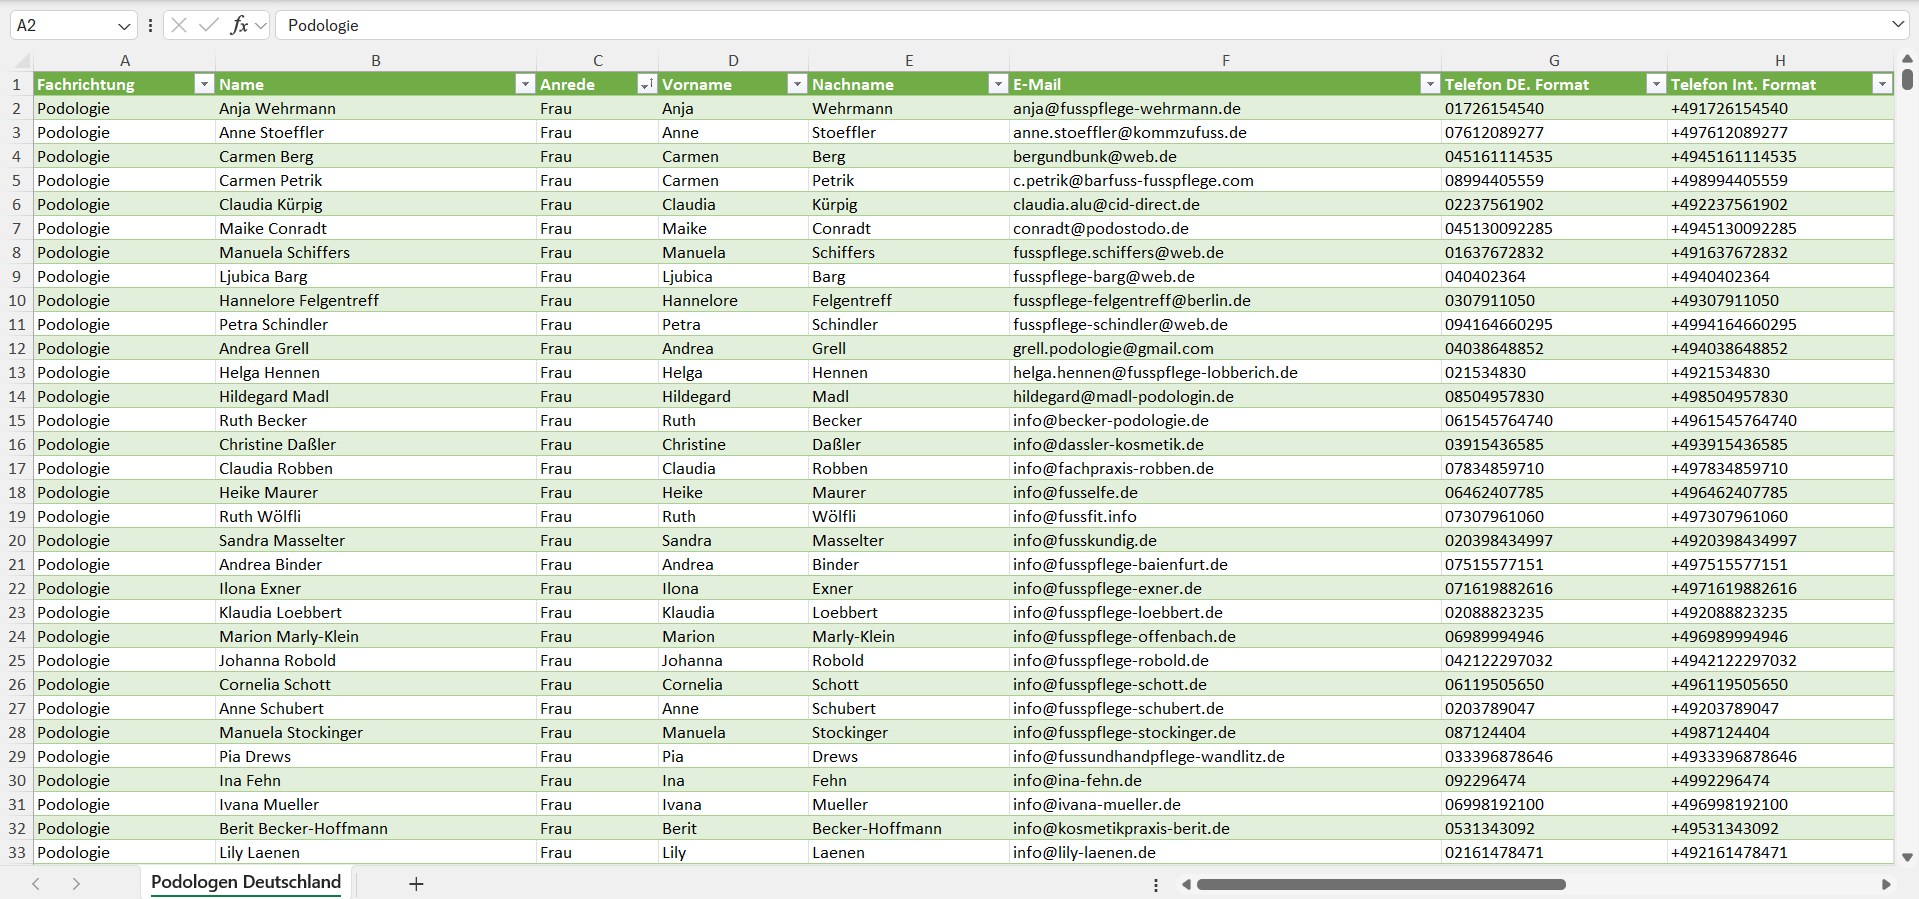This screenshot has height=899, width=1919.
Task: Open the Name Box dropdown list
Action: pyautogui.click(x=124, y=26)
